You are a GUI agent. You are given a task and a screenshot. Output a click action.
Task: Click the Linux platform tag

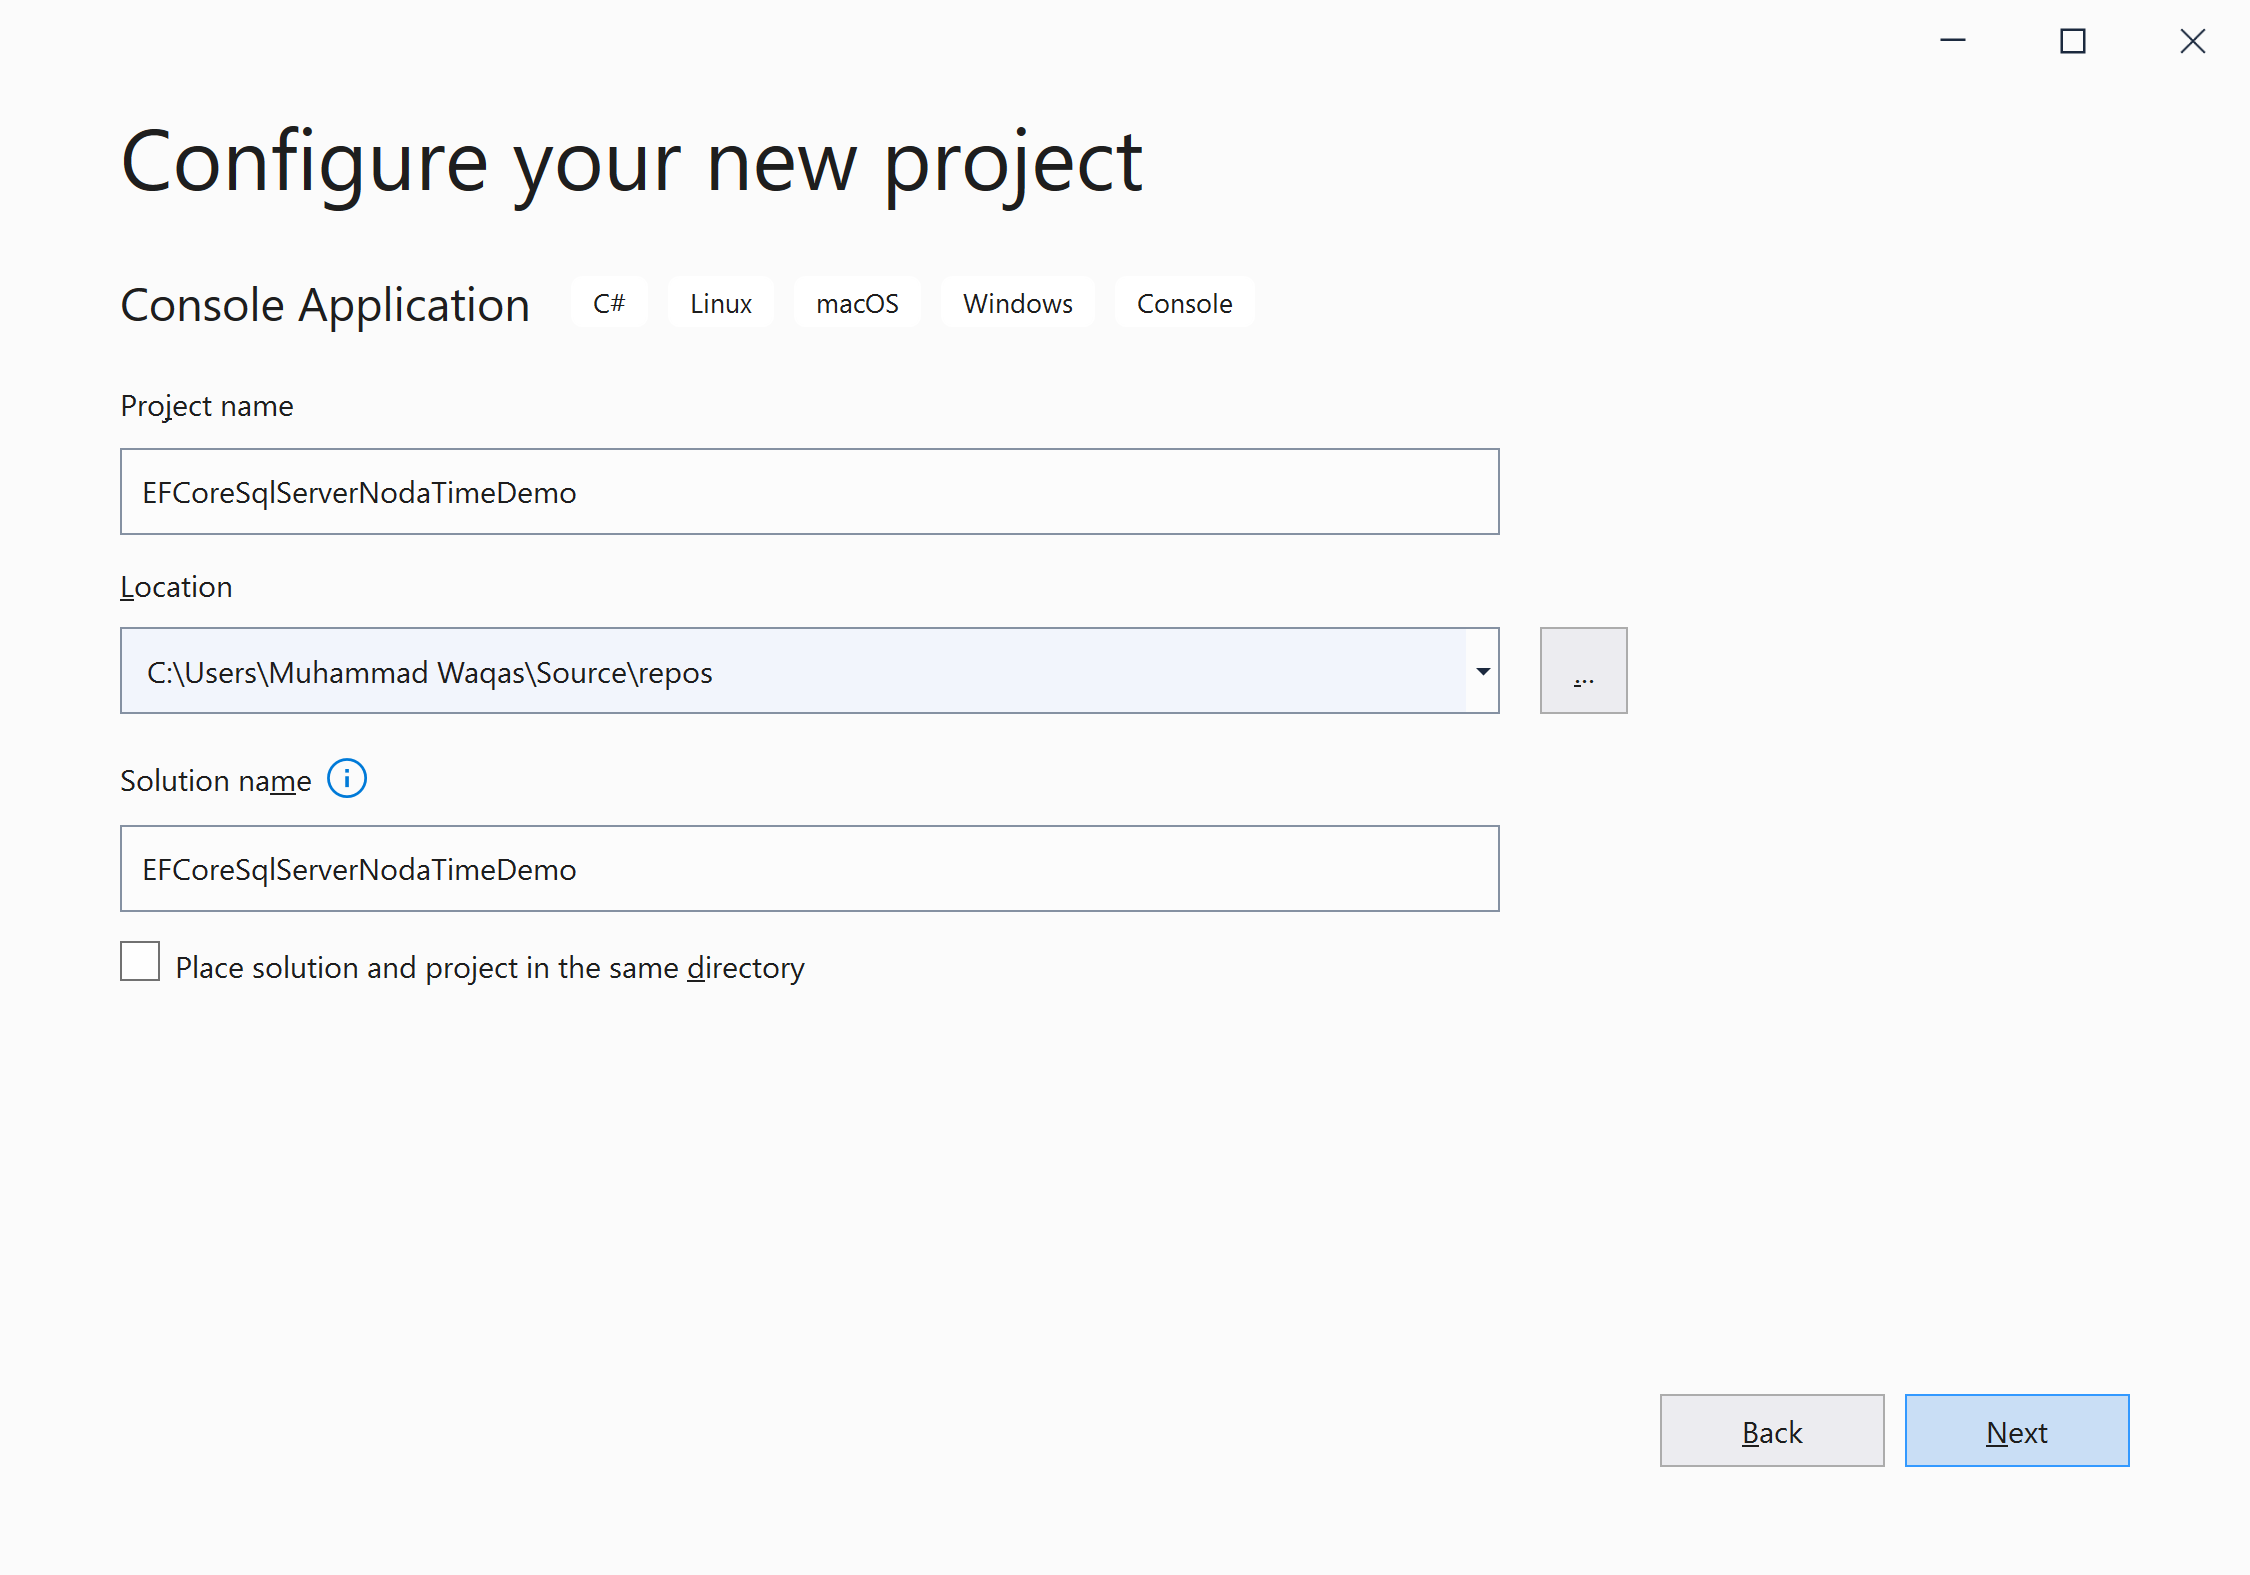(x=720, y=303)
